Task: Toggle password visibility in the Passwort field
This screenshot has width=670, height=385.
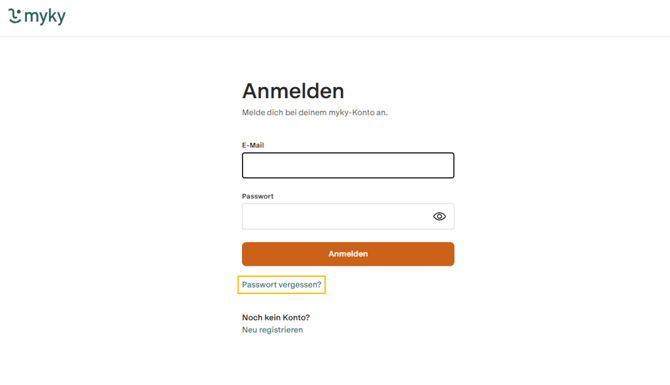Action: (x=439, y=216)
